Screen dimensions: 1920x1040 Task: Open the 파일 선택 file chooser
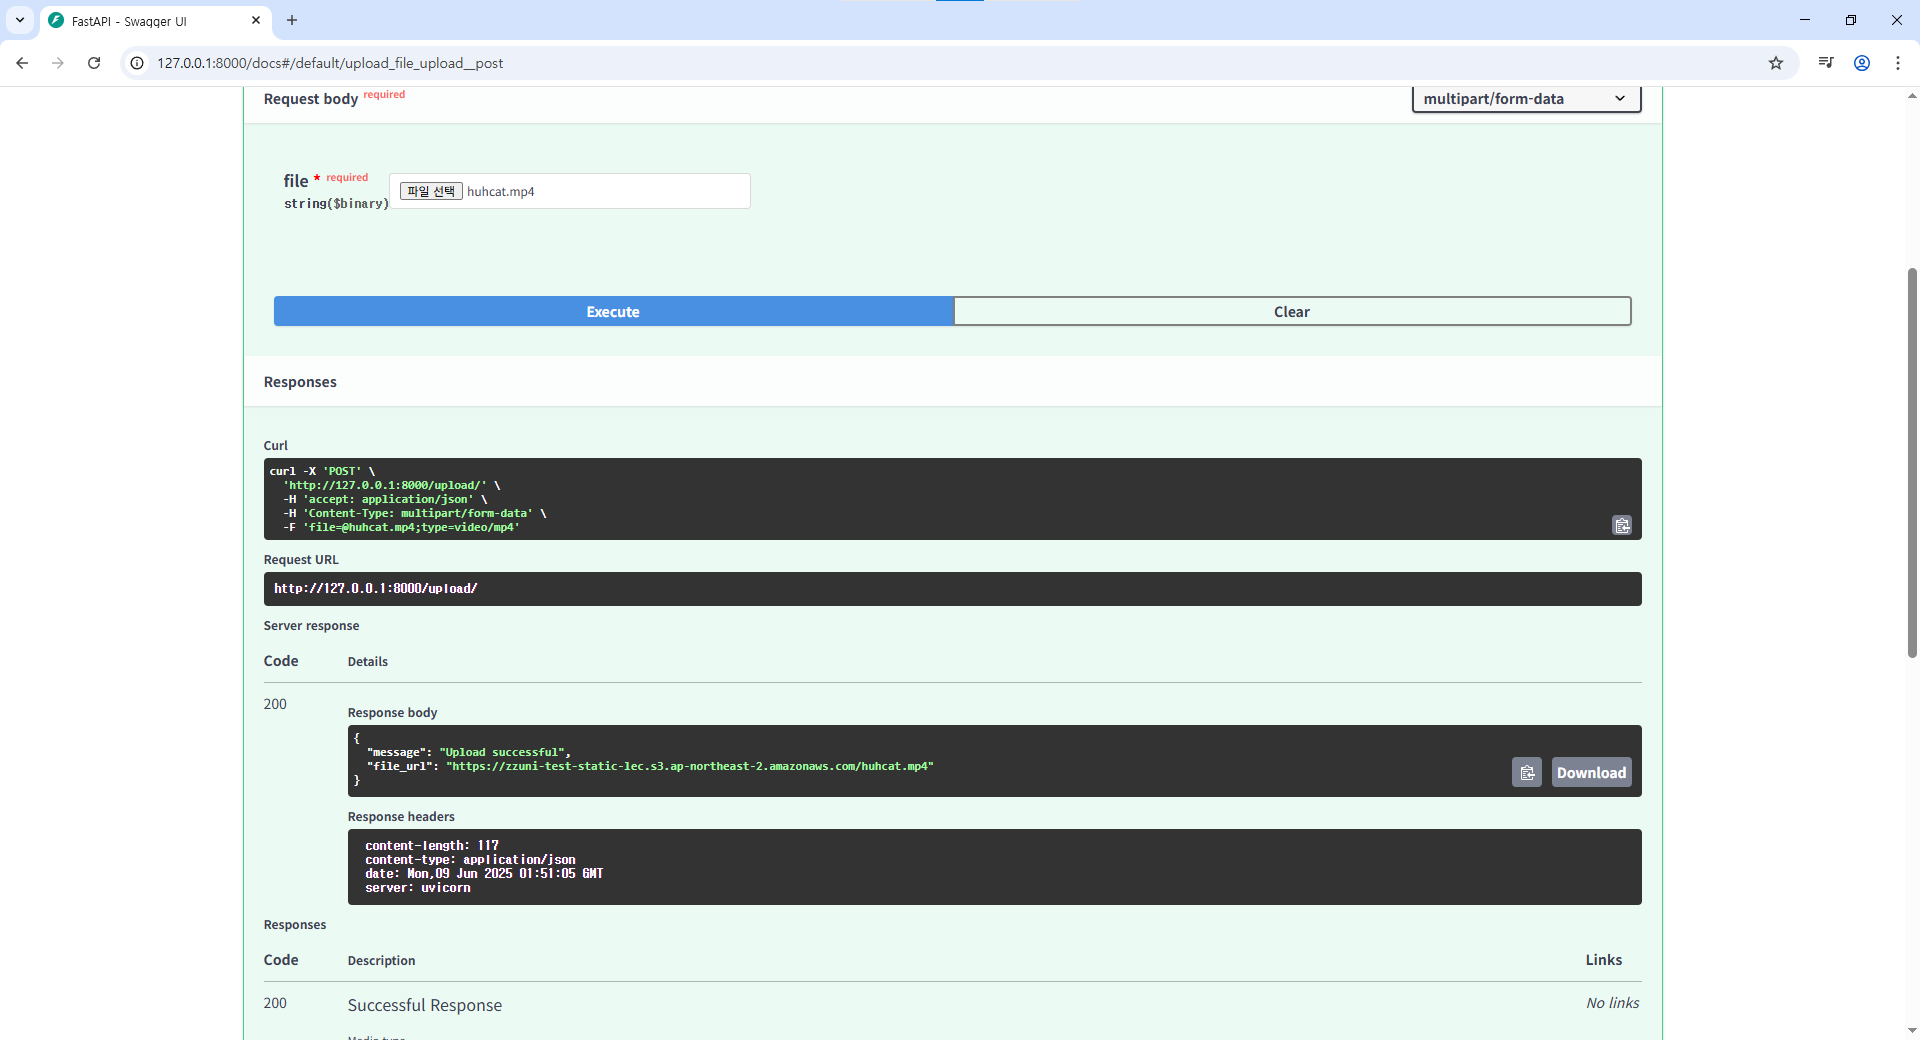coord(431,191)
